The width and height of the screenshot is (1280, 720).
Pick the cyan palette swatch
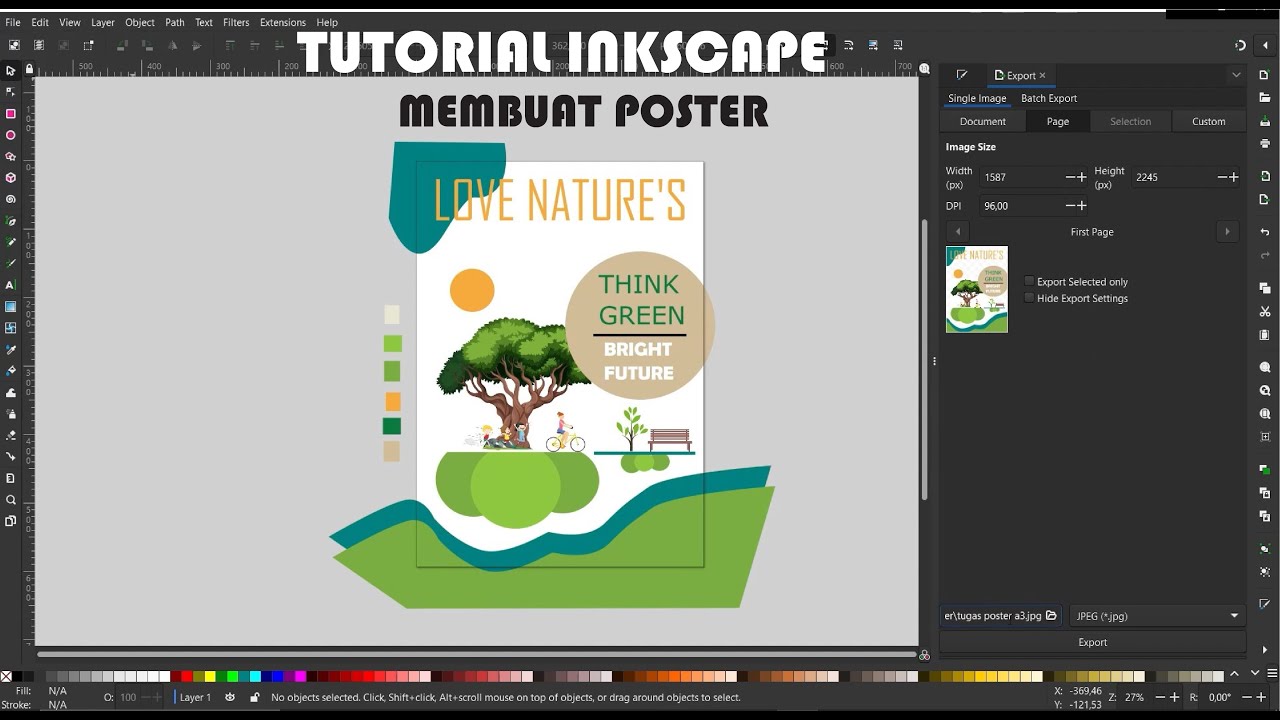255,677
